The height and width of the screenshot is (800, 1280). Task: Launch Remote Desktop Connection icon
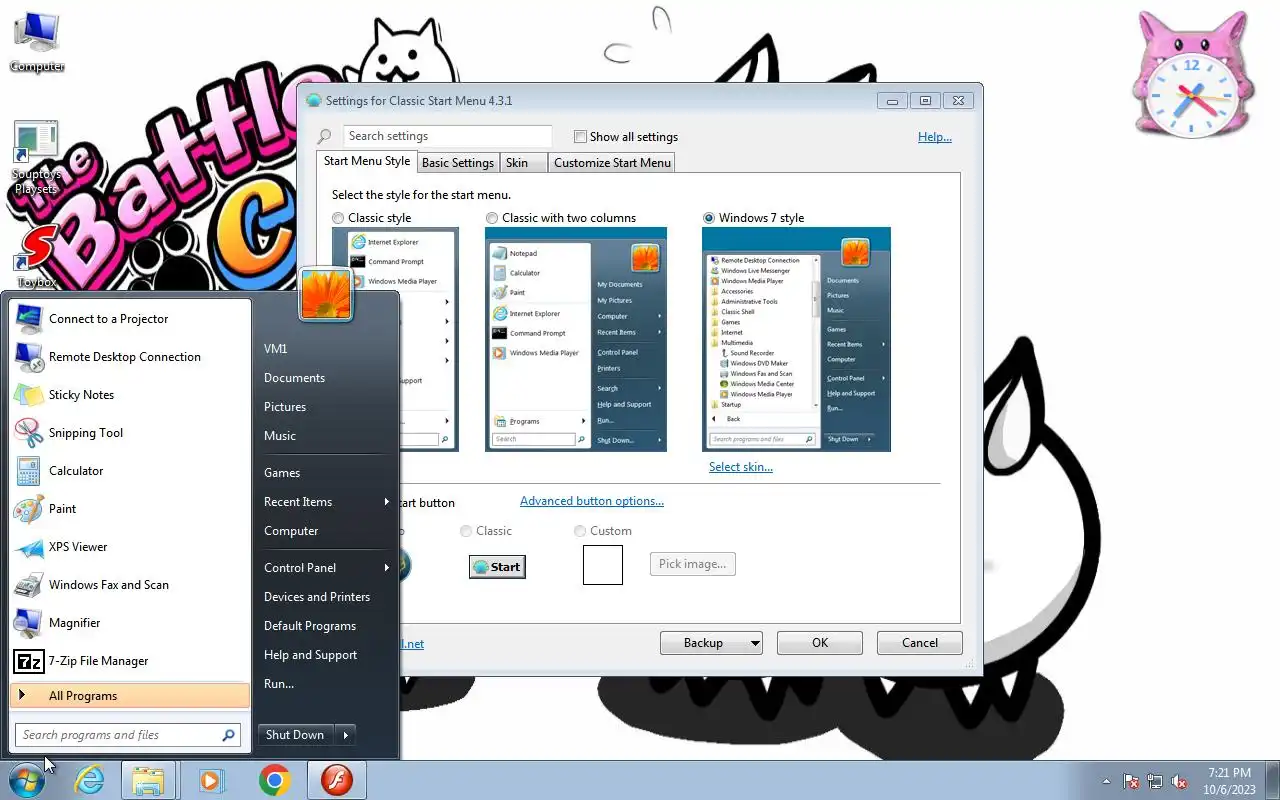point(28,357)
